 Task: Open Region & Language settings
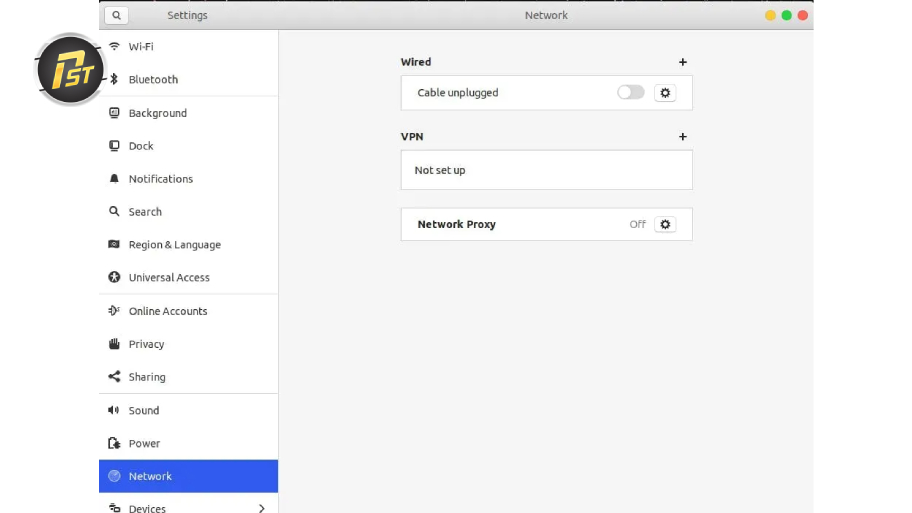[x=188, y=244]
